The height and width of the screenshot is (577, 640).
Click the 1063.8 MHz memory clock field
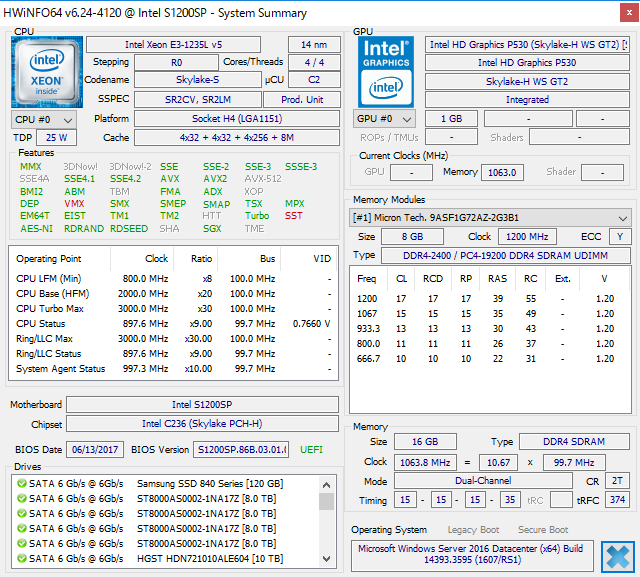425,462
